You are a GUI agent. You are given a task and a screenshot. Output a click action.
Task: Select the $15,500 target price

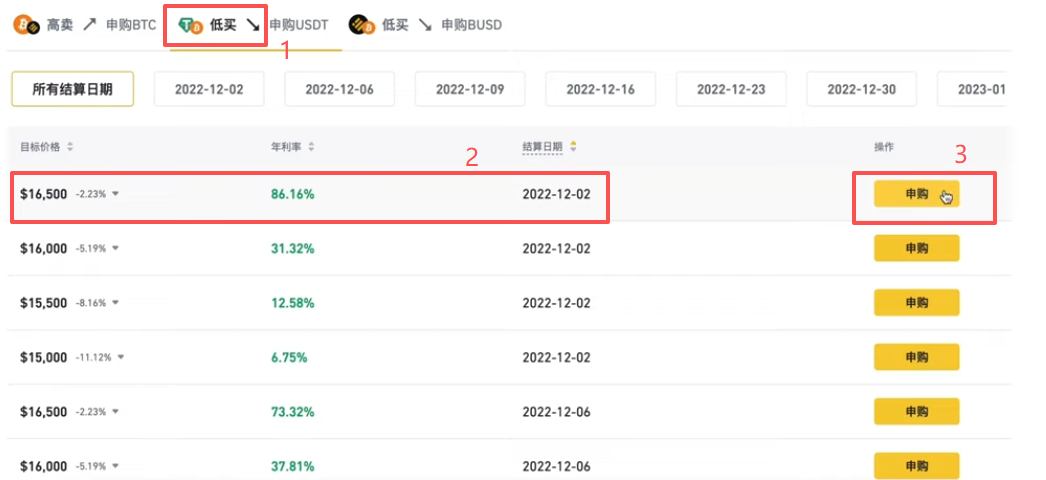tap(43, 303)
